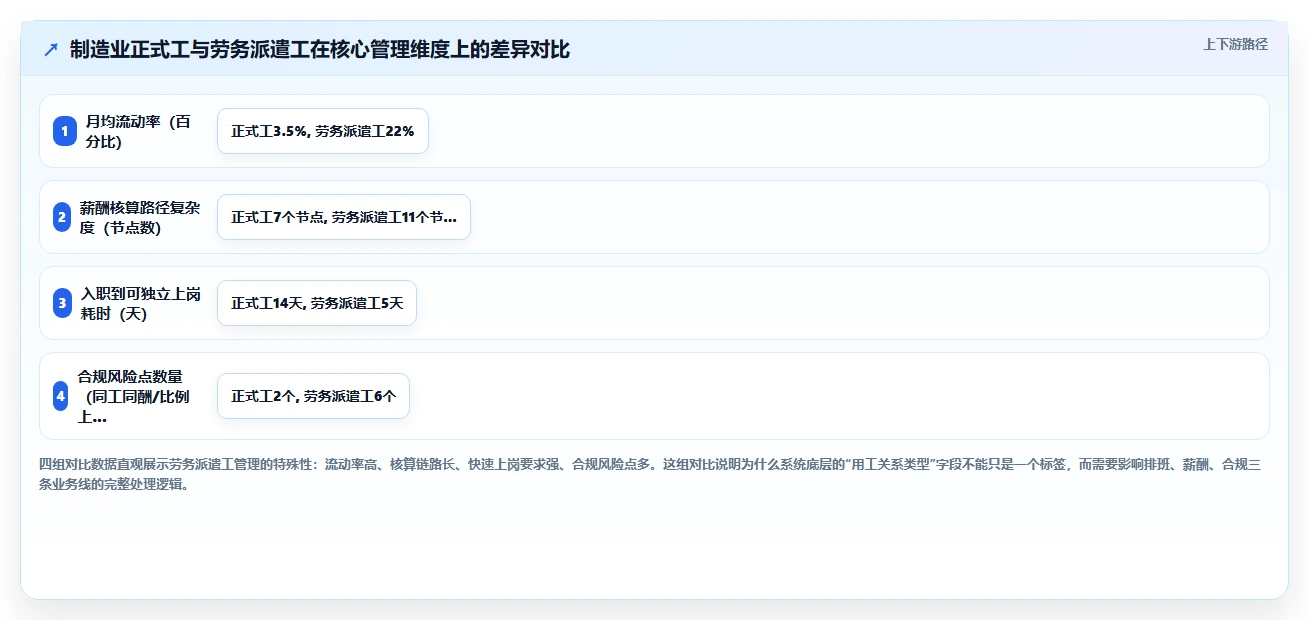Select the number 4 step badge
The width and height of the screenshot is (1309, 620).
(x=61, y=396)
